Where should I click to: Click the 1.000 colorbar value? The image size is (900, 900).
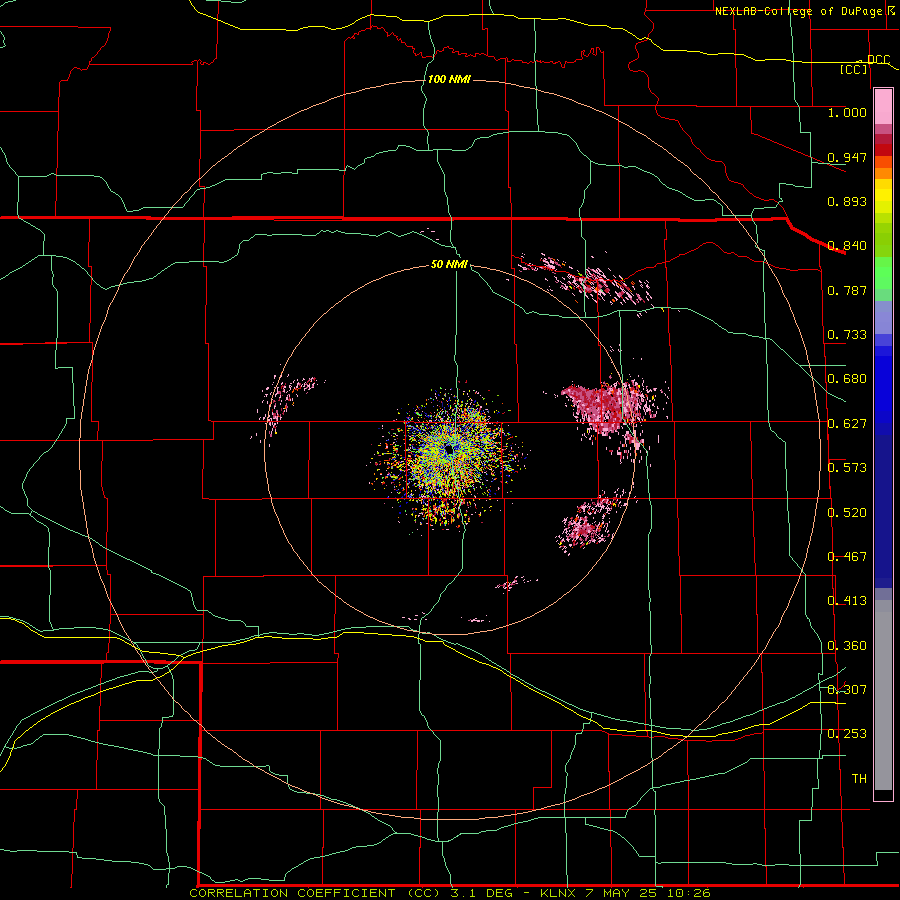tap(847, 112)
